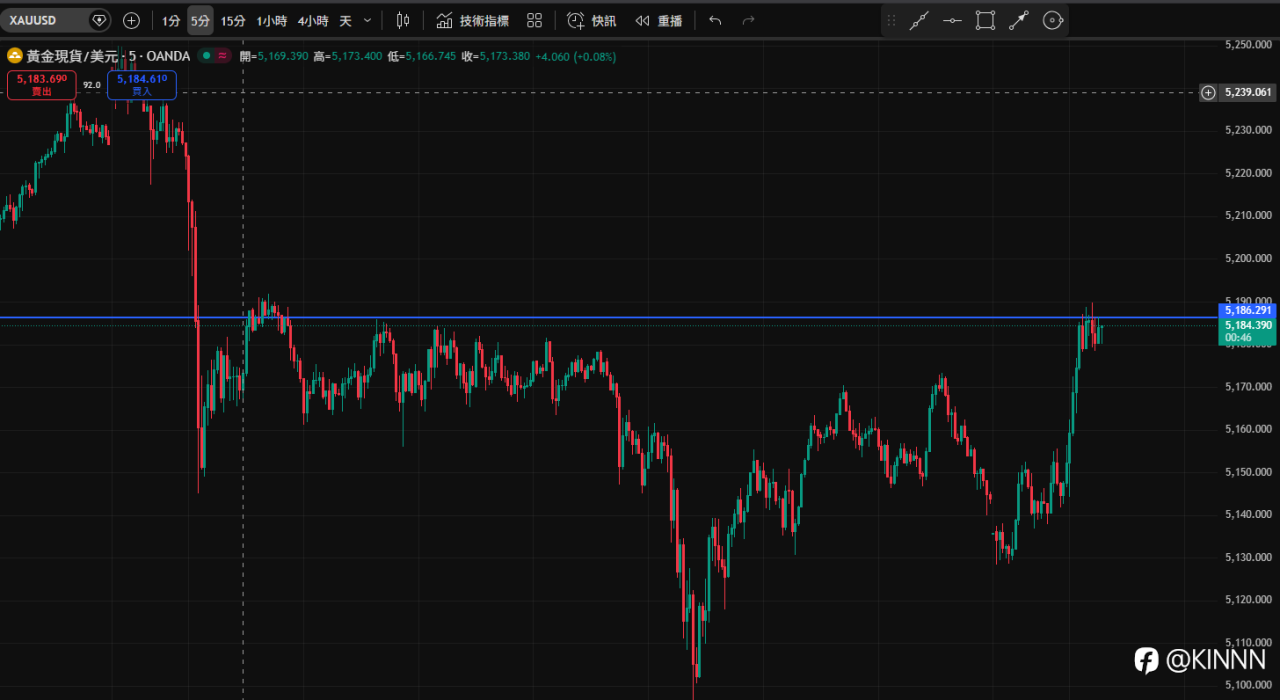Select the 1小時 timeframe

click(271, 20)
